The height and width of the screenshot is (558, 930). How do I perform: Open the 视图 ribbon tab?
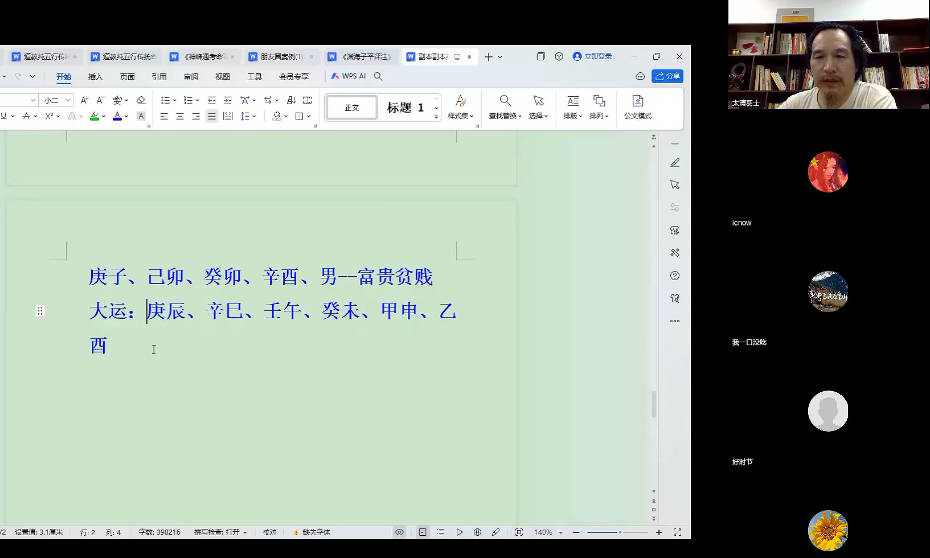(x=222, y=76)
